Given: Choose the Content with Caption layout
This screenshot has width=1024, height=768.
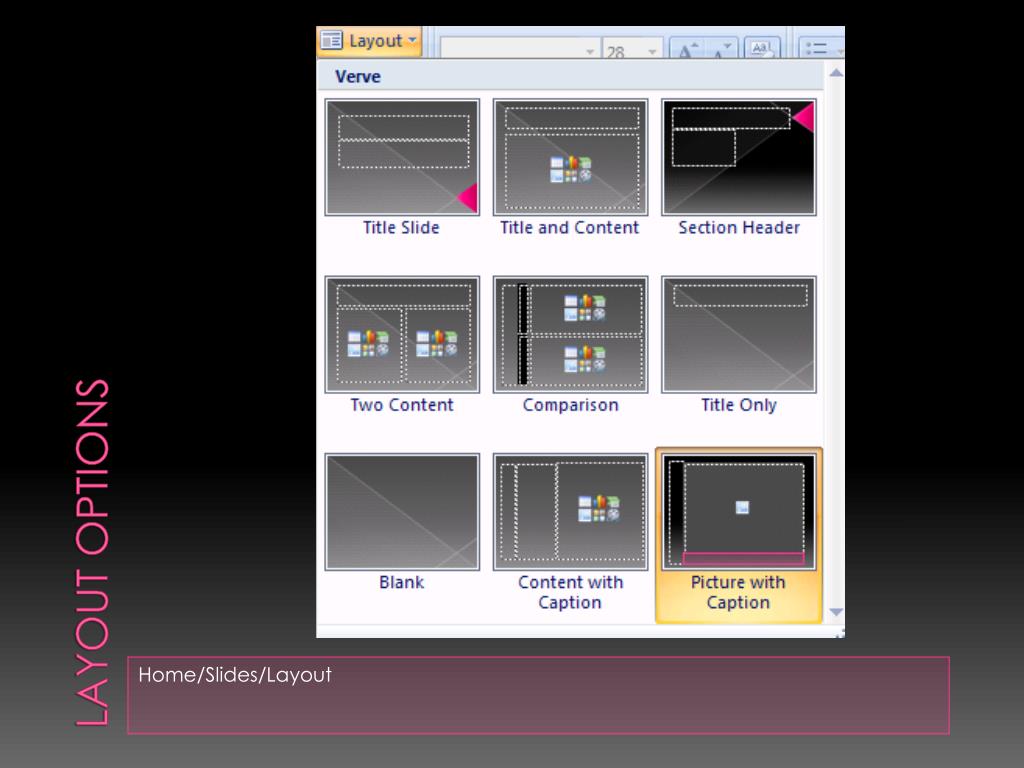Looking at the screenshot, I should [570, 512].
